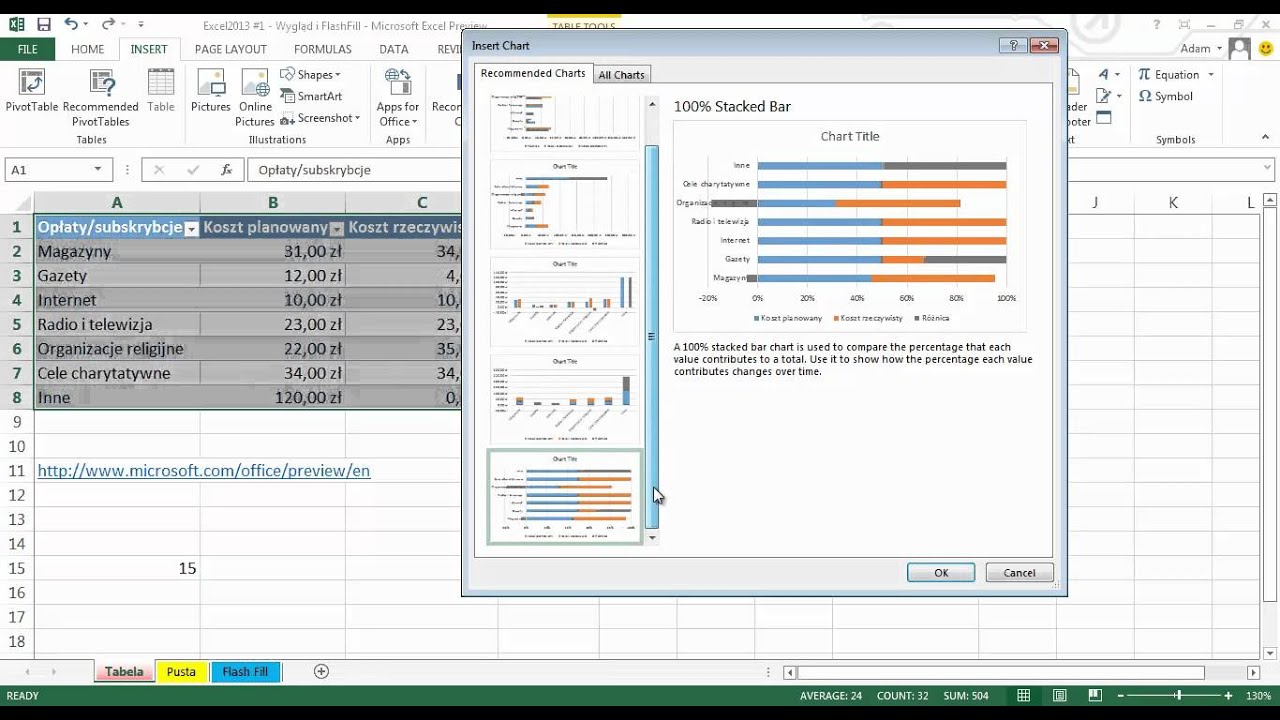Click the zoom slider in status bar
The height and width of the screenshot is (720, 1280).
[1177, 696]
